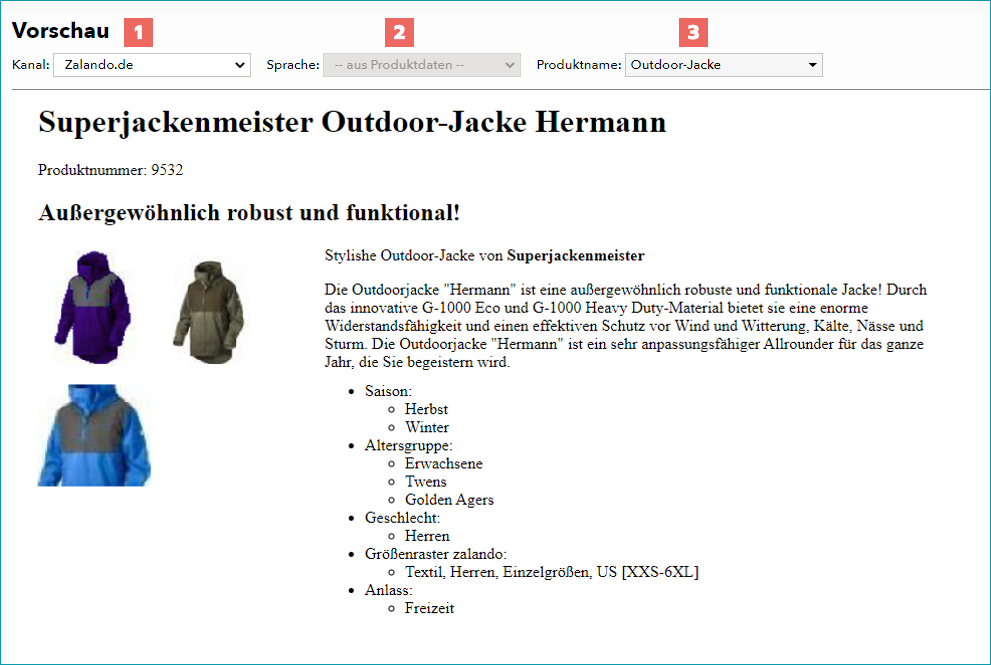Click the heading 'Superjackenmeister Outdoor-Jacke Hermann'

click(x=352, y=122)
